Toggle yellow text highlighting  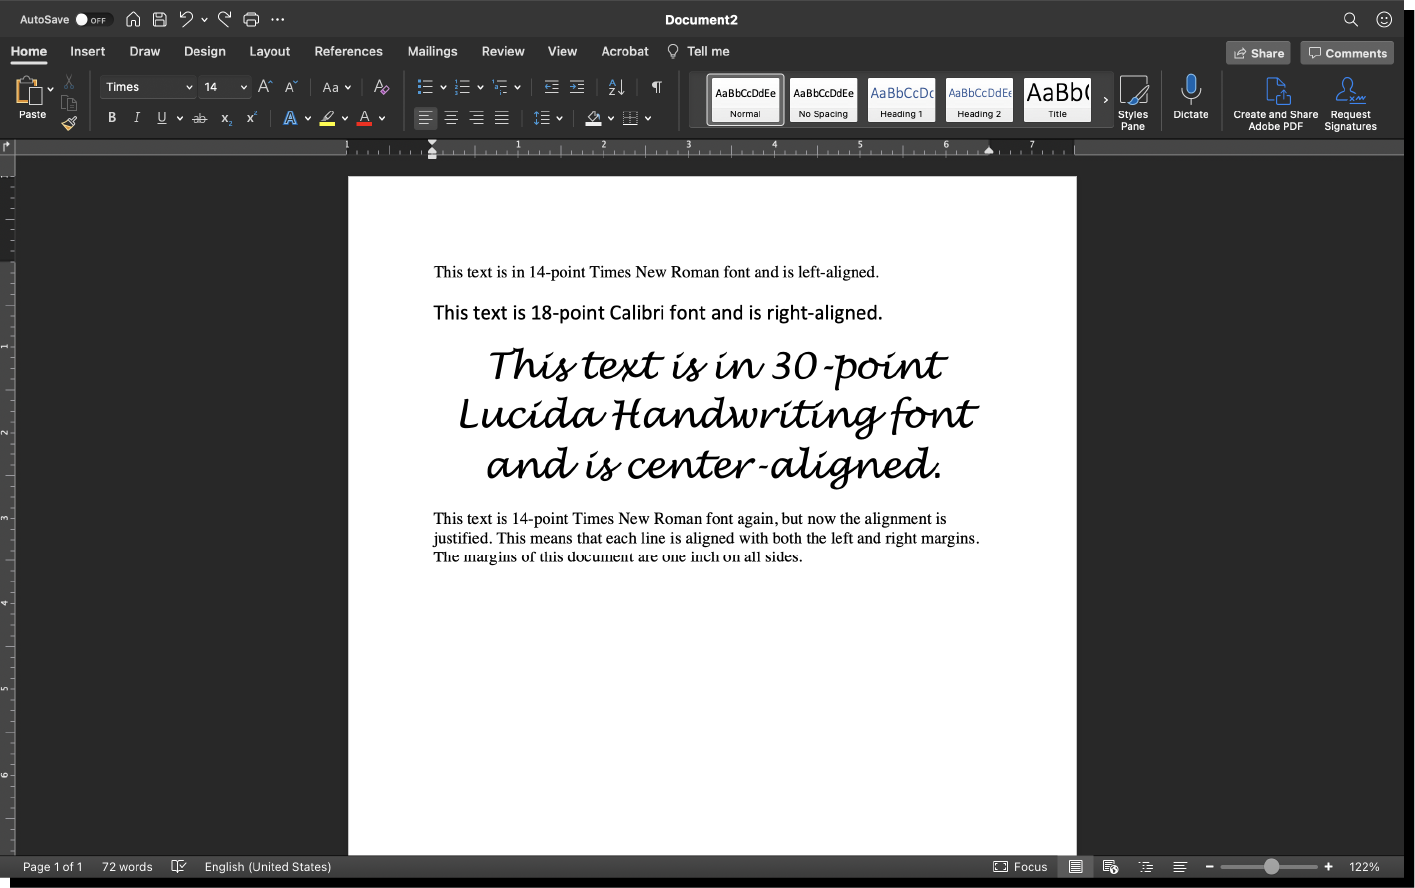tap(329, 118)
